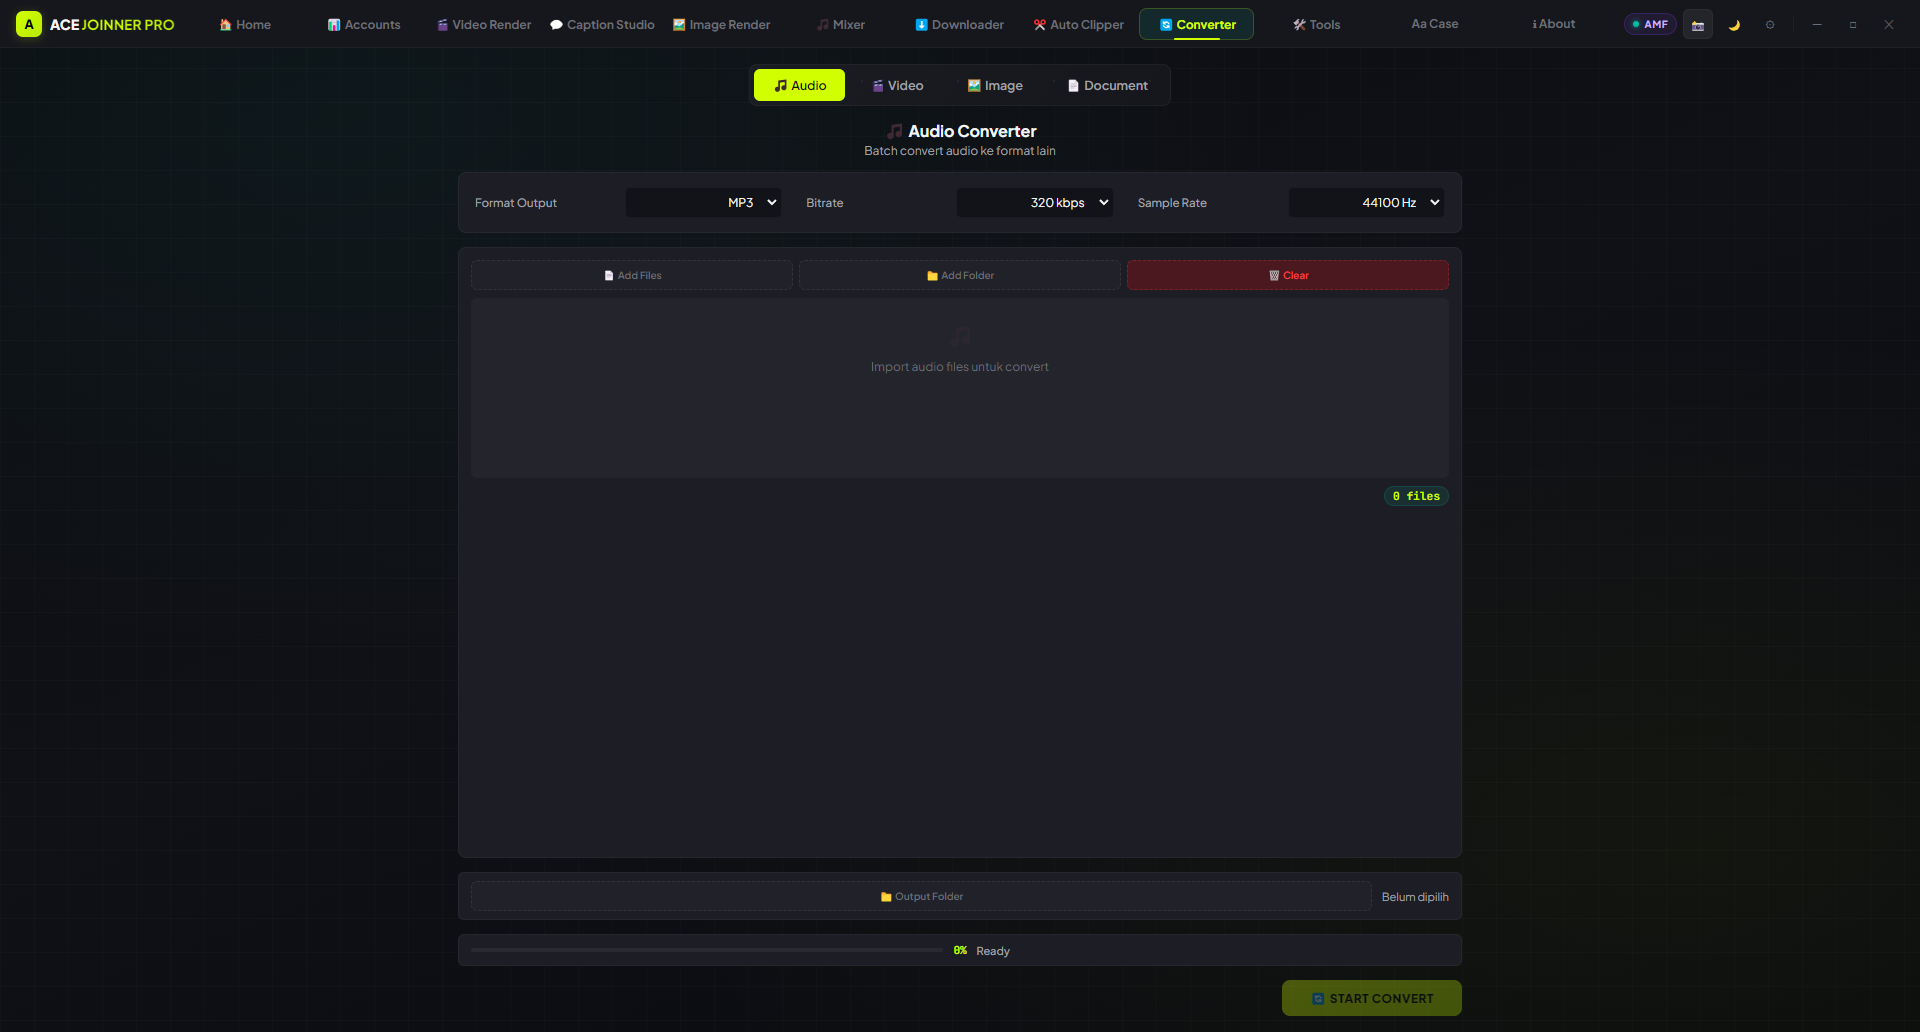Switch to the Document converter sub-tab
Image resolution: width=1920 pixels, height=1032 pixels.
1108,85
